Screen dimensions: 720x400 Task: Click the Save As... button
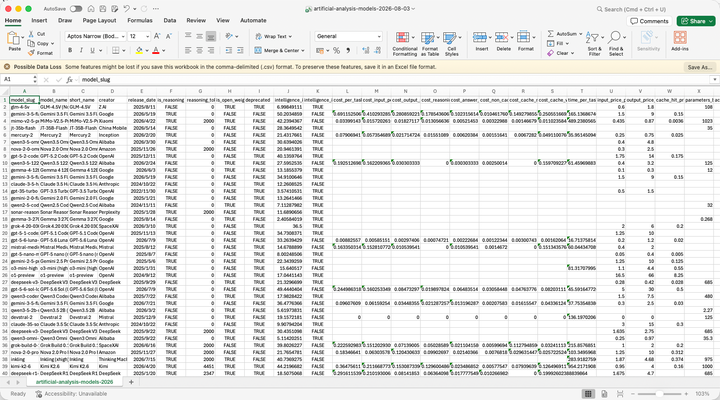click(700, 67)
